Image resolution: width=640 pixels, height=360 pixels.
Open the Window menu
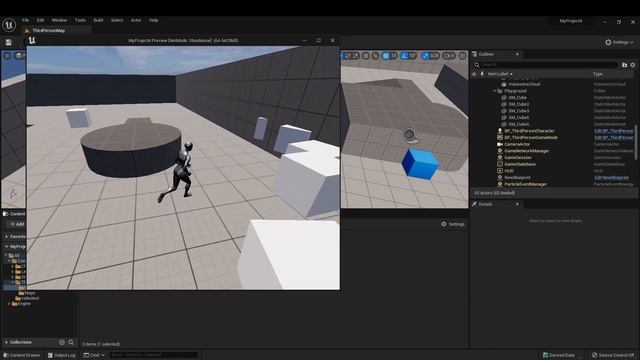59,20
